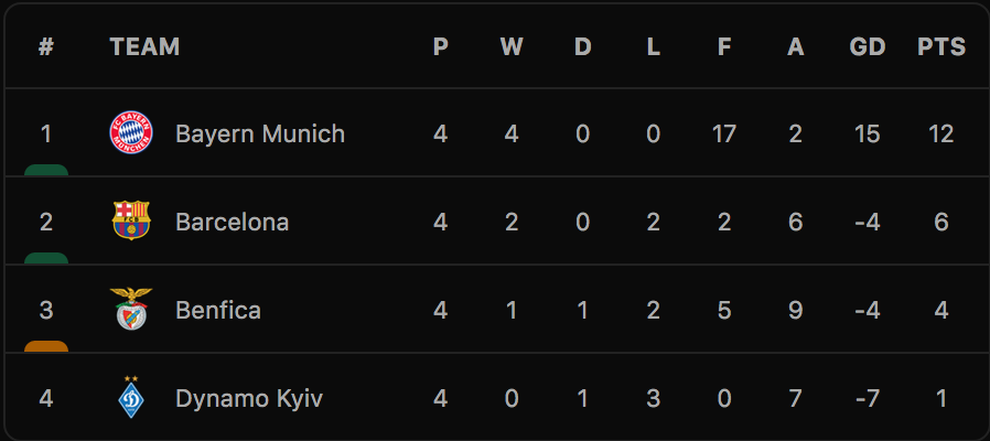Click the Barcelona club crest
Viewport: 990px width, 441px height.
pos(131,220)
